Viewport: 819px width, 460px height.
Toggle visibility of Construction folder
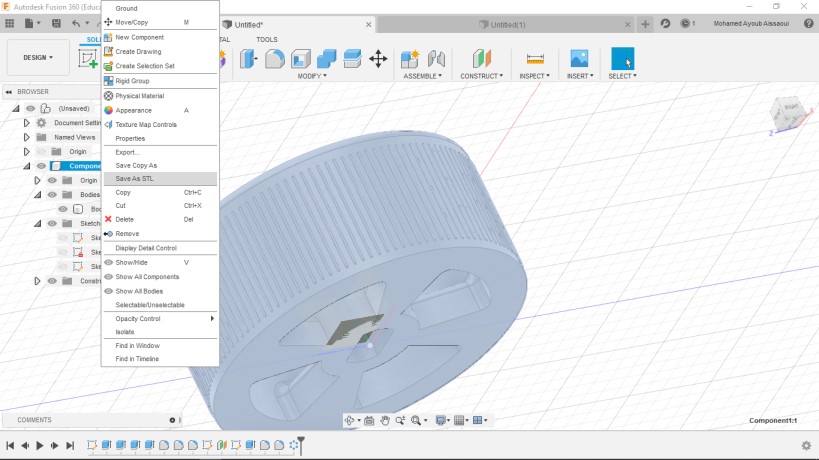click(52, 281)
